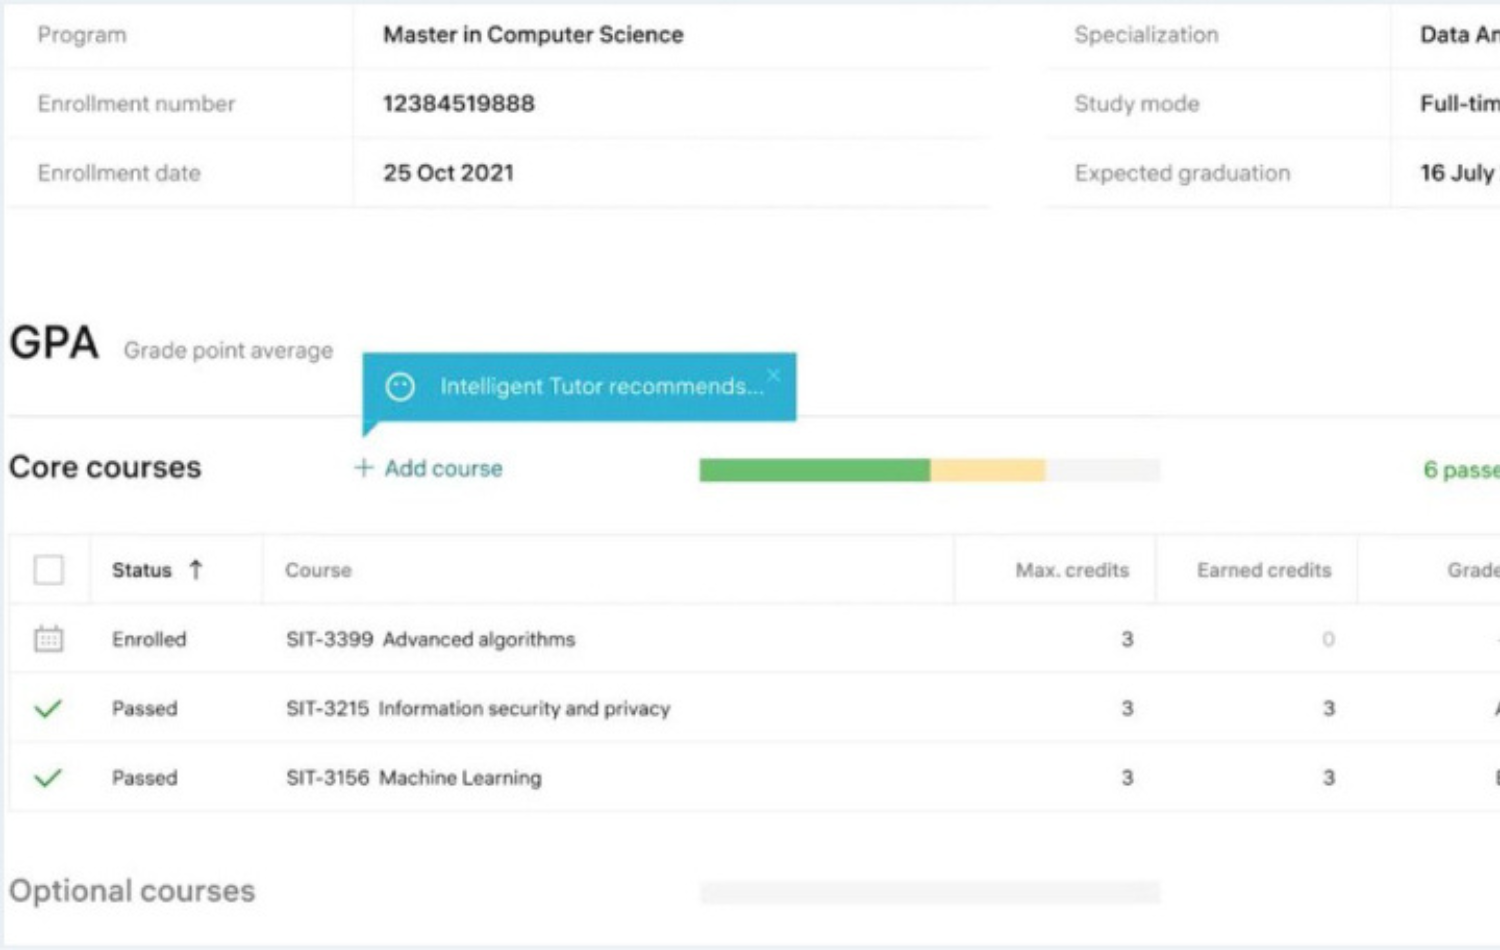Viewport: 1500px width, 950px height.
Task: Click the Optional courses progress bar
Action: (929, 892)
